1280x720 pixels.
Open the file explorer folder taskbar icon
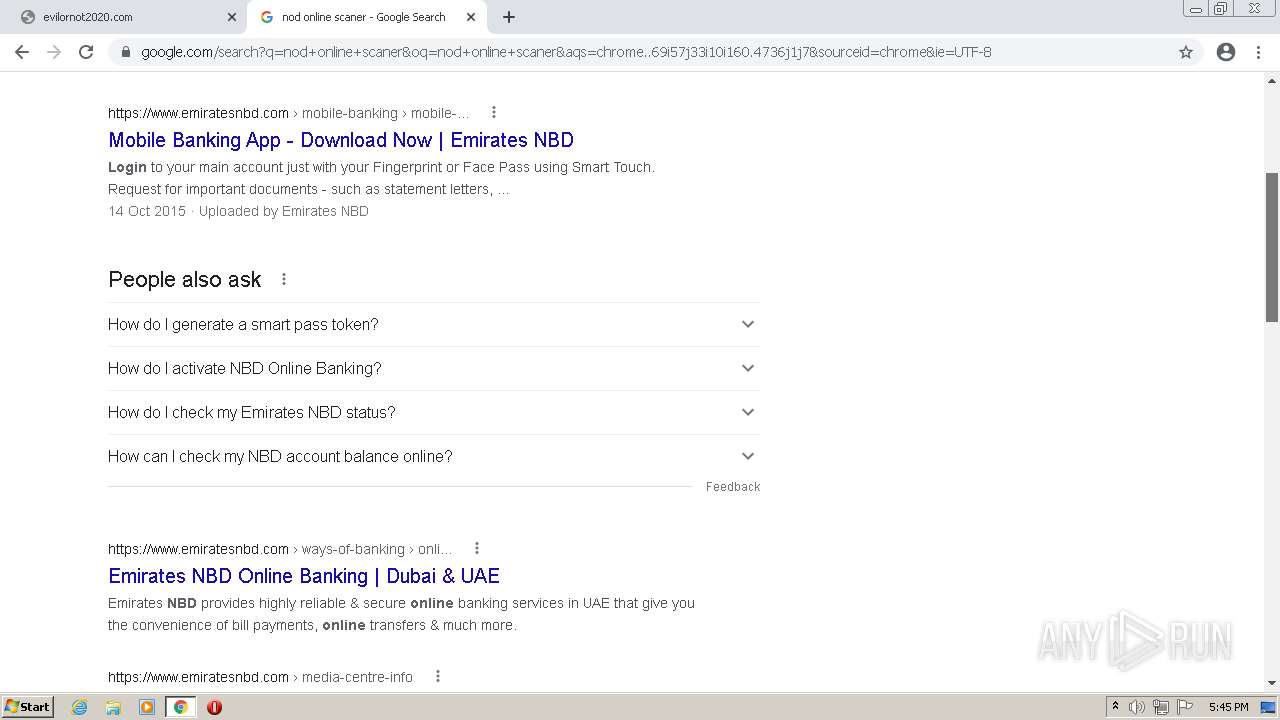click(113, 707)
